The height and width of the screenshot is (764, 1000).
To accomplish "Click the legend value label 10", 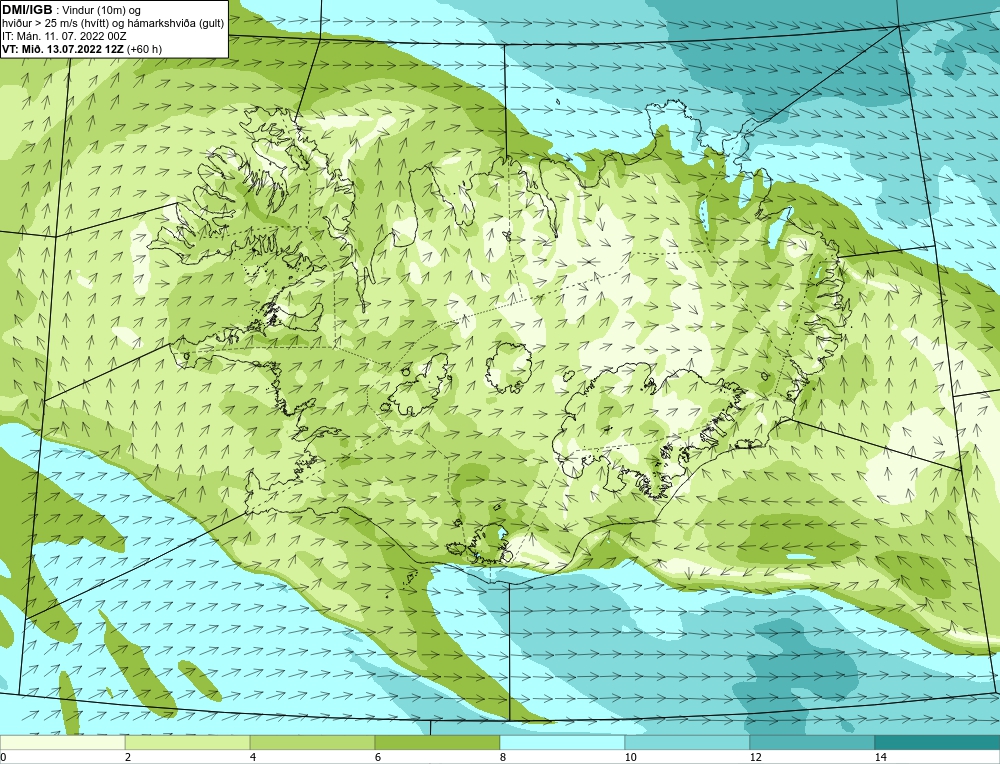I will pyautogui.click(x=631, y=757).
